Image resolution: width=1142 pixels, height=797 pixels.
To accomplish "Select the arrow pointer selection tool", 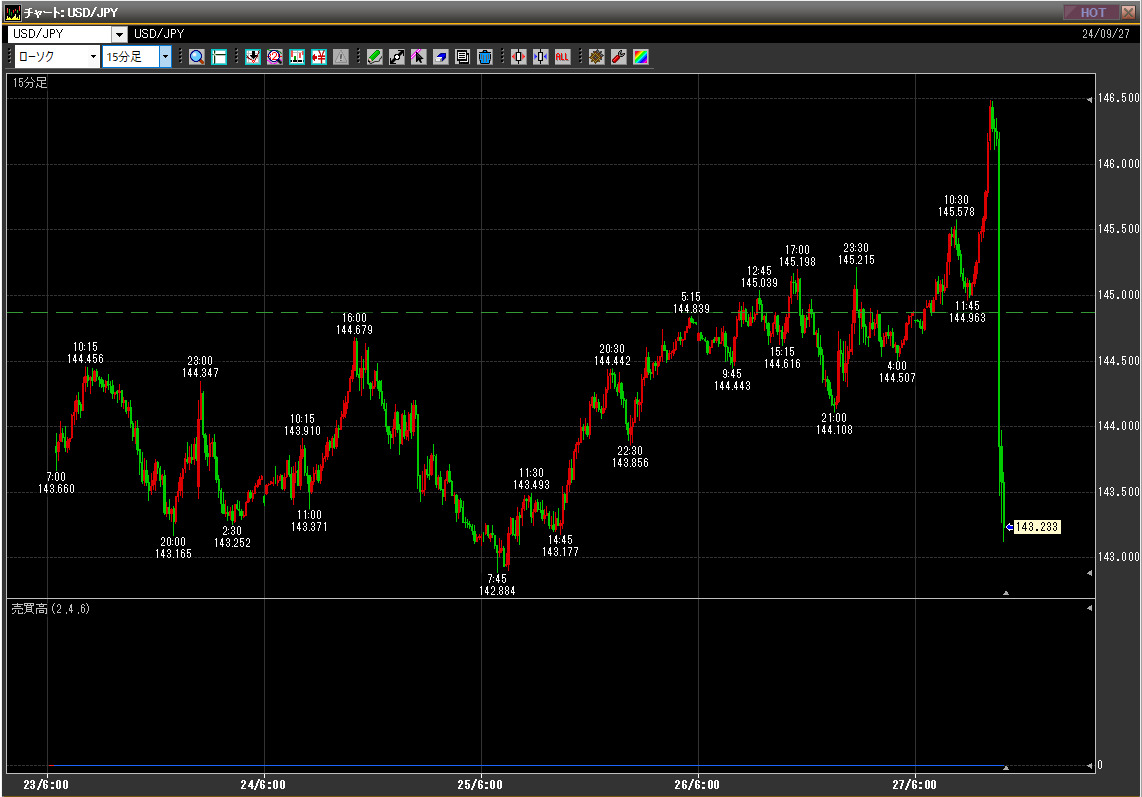I will [418, 57].
